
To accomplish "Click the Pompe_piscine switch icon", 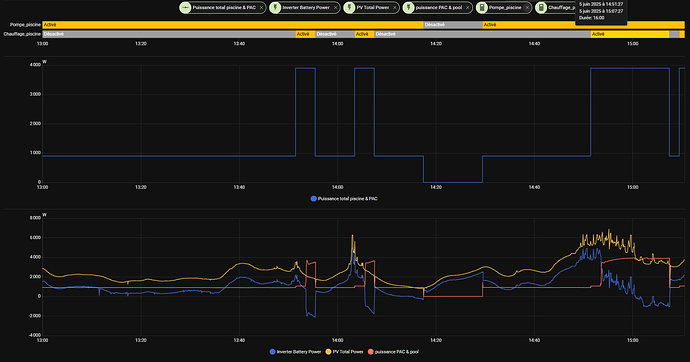I will point(482,7).
